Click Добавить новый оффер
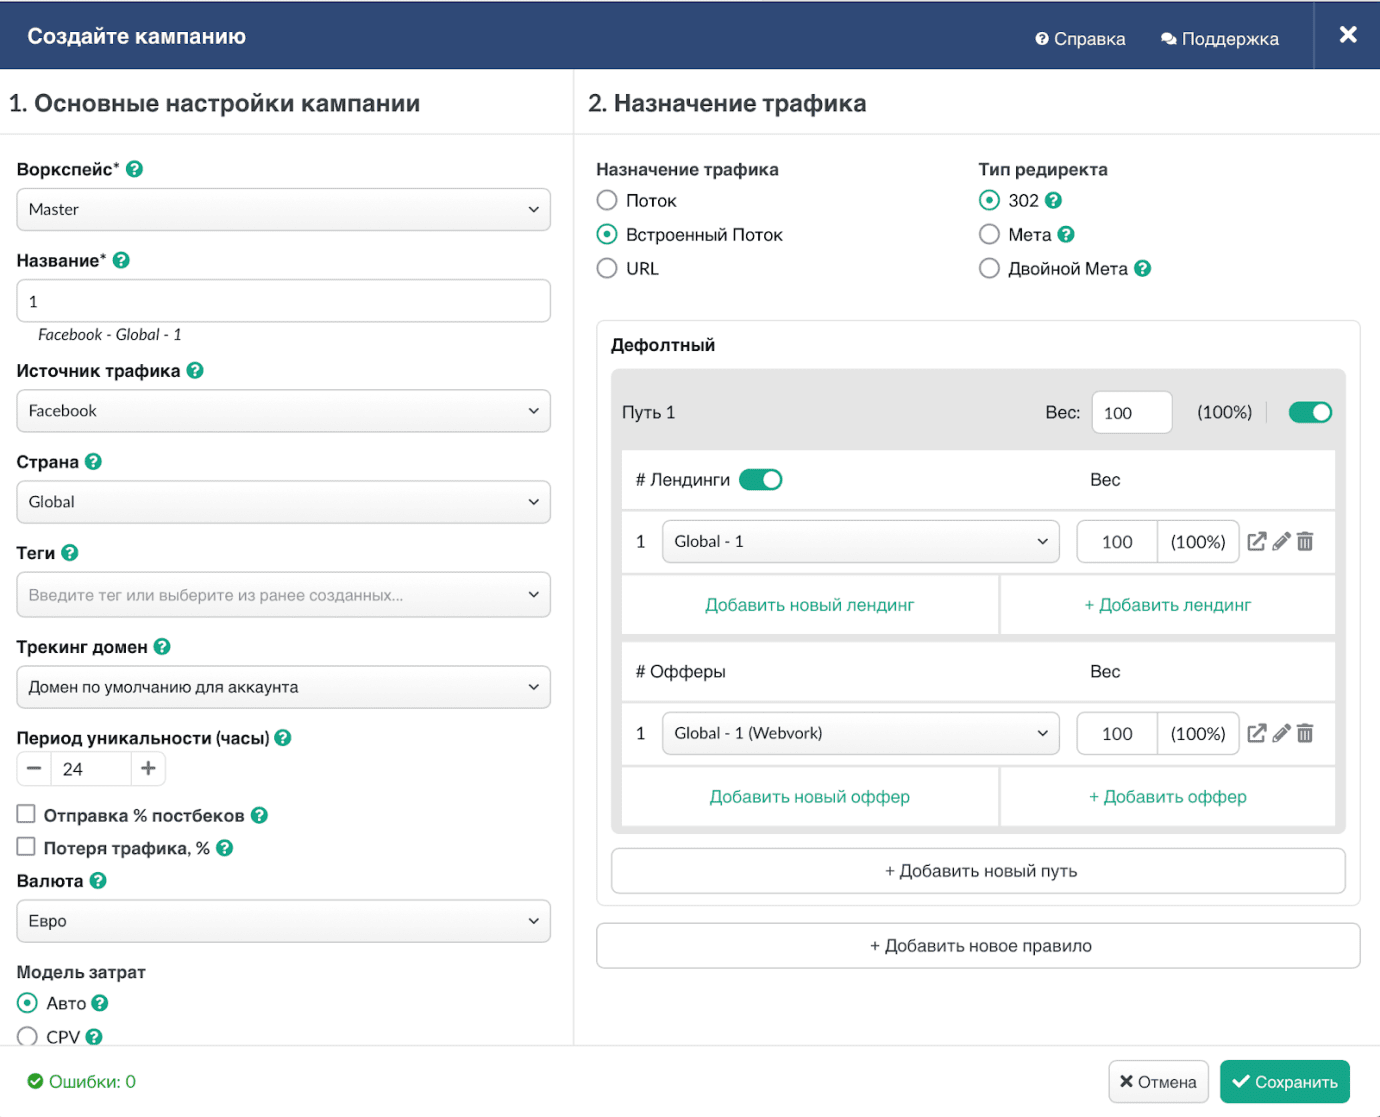The width and height of the screenshot is (1380, 1117). pyautogui.click(x=810, y=796)
